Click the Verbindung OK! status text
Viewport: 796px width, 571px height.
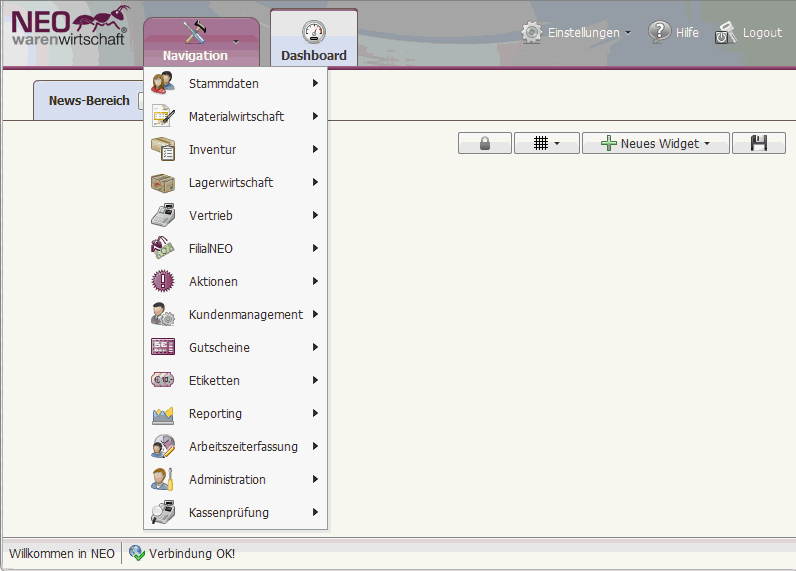click(192, 553)
